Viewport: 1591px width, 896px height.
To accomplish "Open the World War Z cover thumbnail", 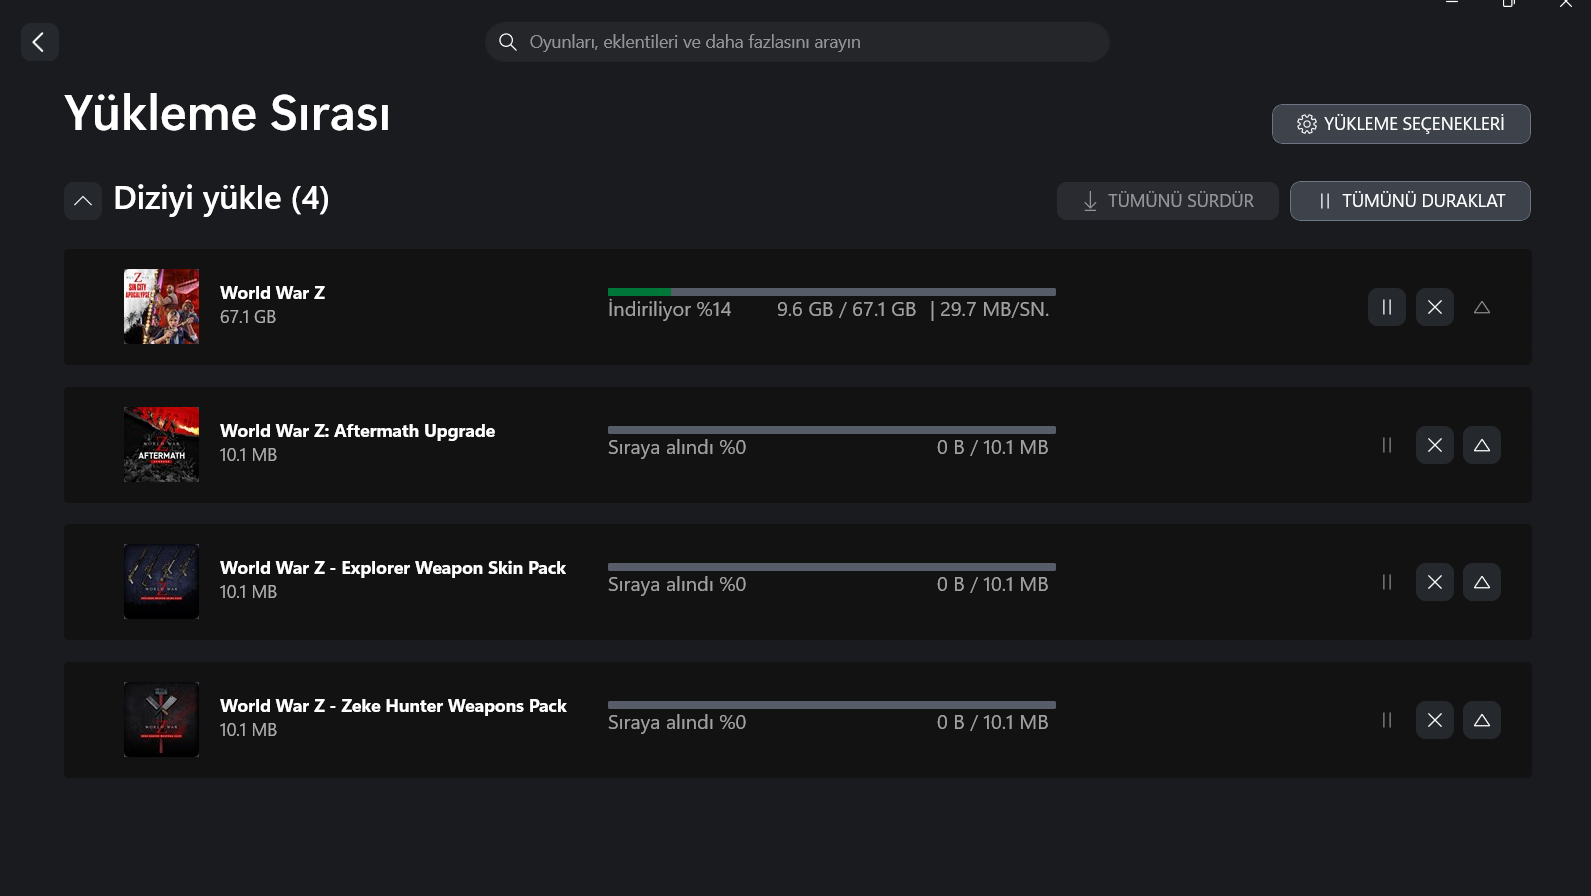I will click(161, 306).
